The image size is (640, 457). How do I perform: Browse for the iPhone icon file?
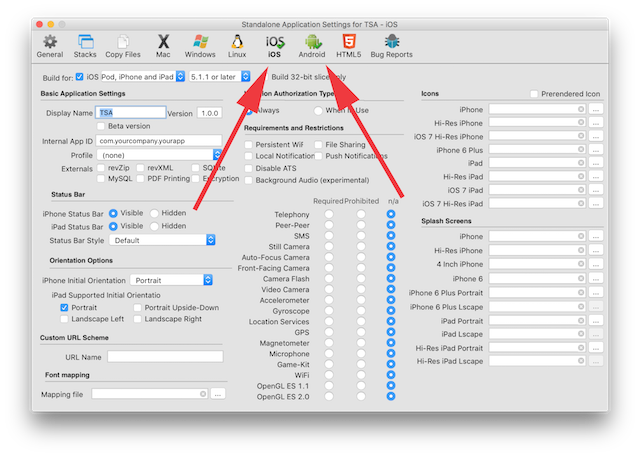pos(596,108)
